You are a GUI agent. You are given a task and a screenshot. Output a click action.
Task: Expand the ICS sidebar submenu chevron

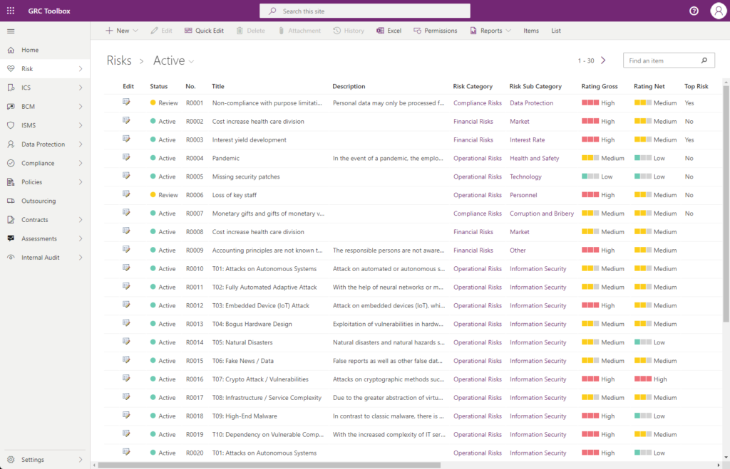[x=81, y=88]
